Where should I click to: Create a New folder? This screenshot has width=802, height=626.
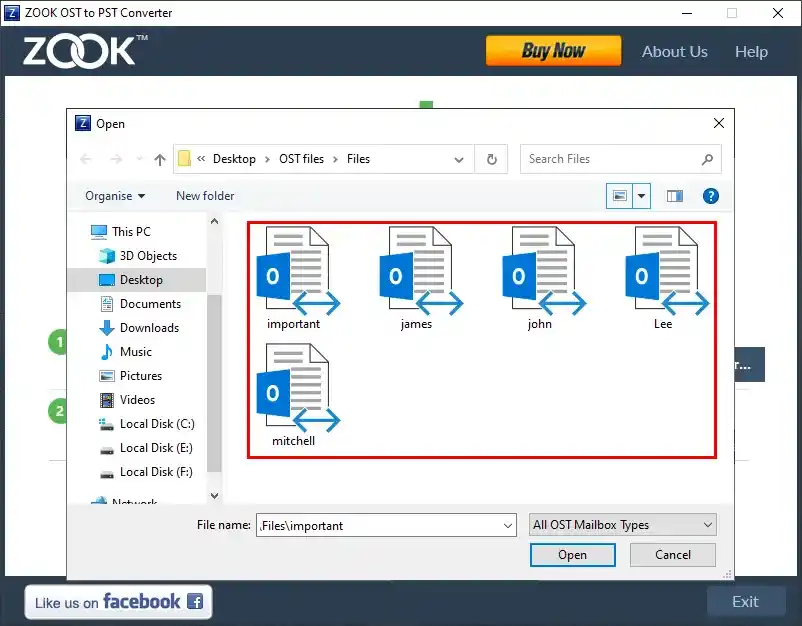pos(205,196)
